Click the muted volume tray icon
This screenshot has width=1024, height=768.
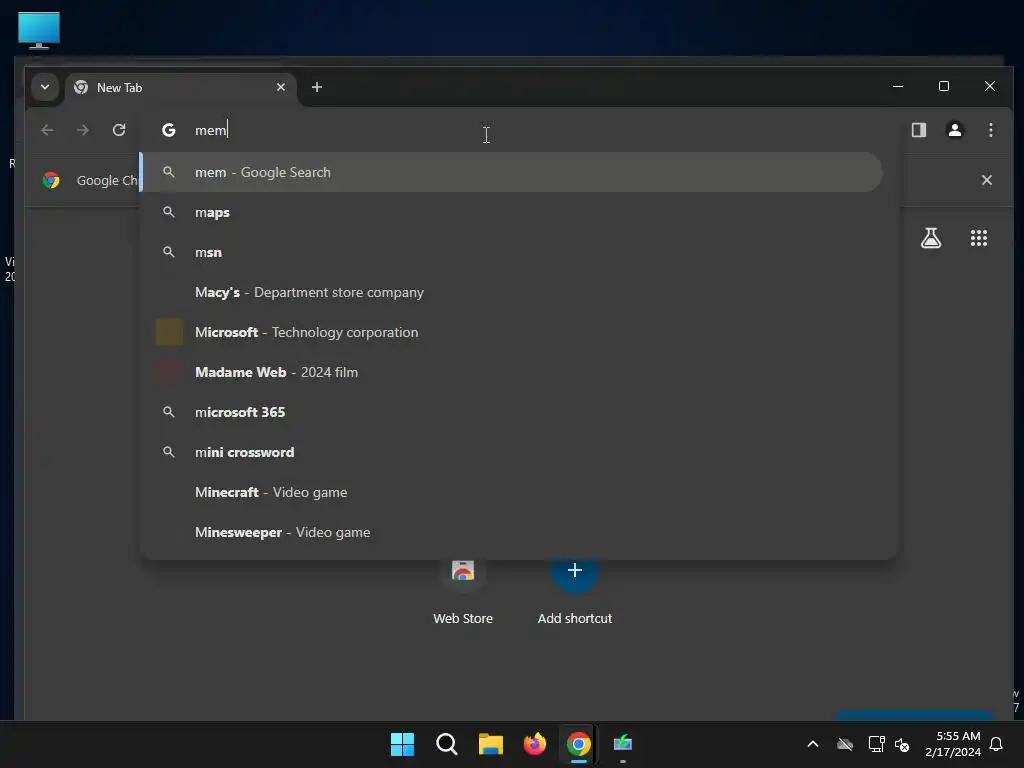click(902, 744)
